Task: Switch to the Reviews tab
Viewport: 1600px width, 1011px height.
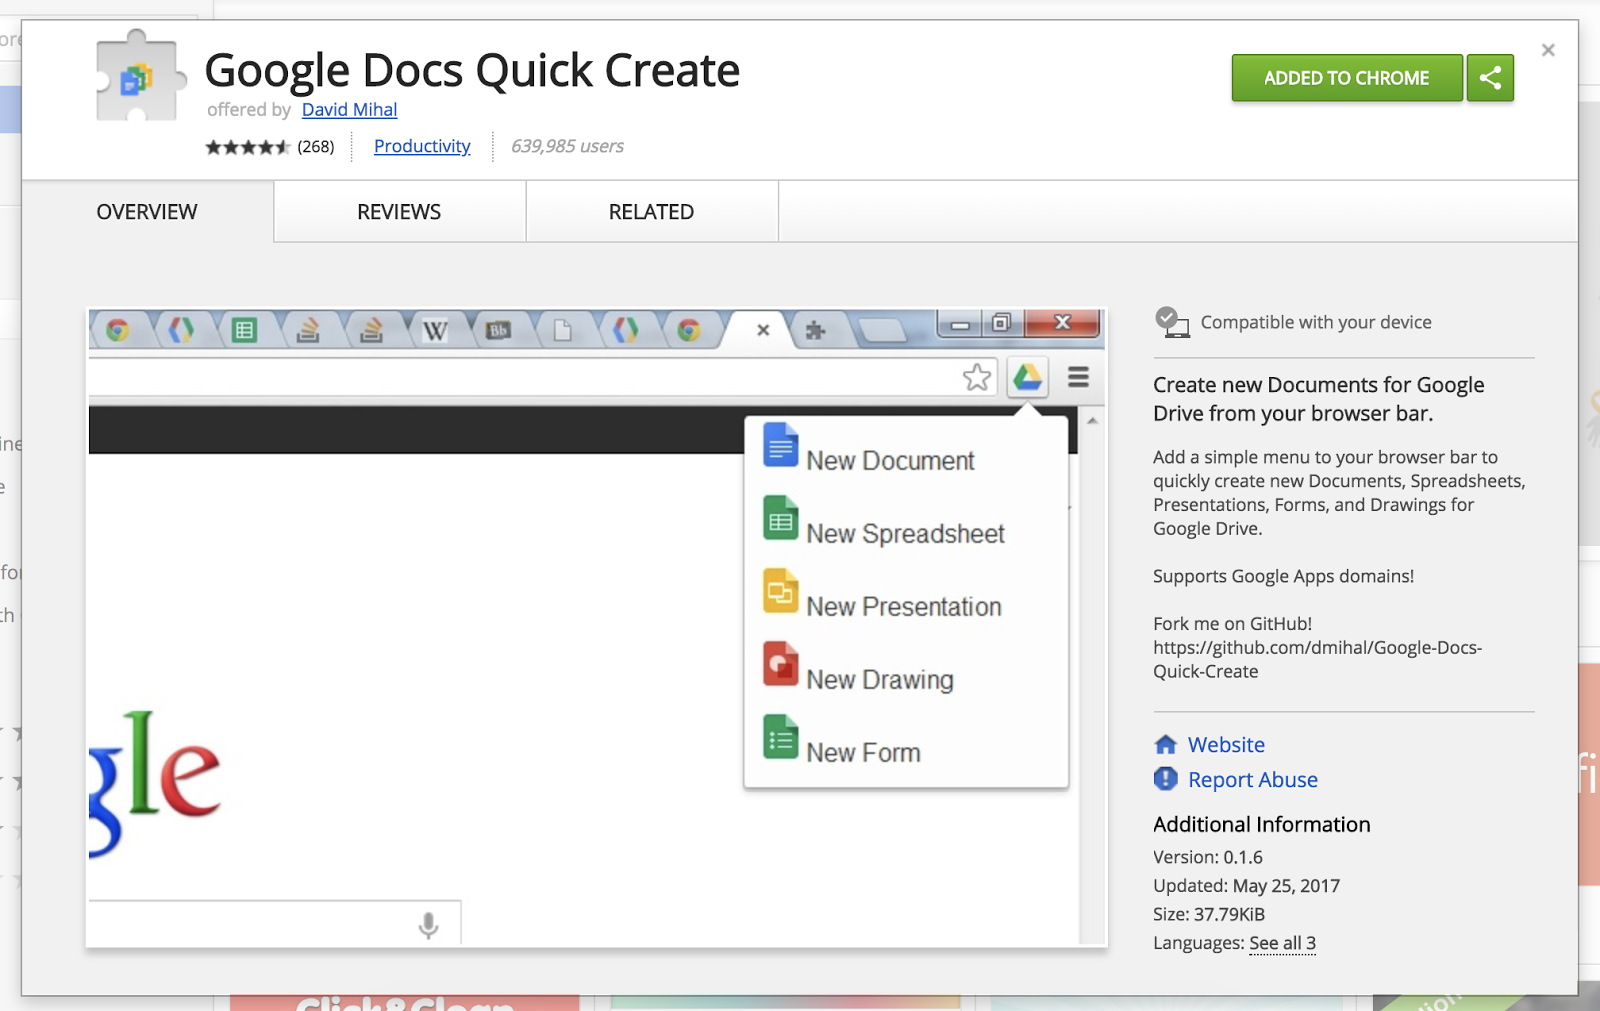Action: [x=399, y=212]
